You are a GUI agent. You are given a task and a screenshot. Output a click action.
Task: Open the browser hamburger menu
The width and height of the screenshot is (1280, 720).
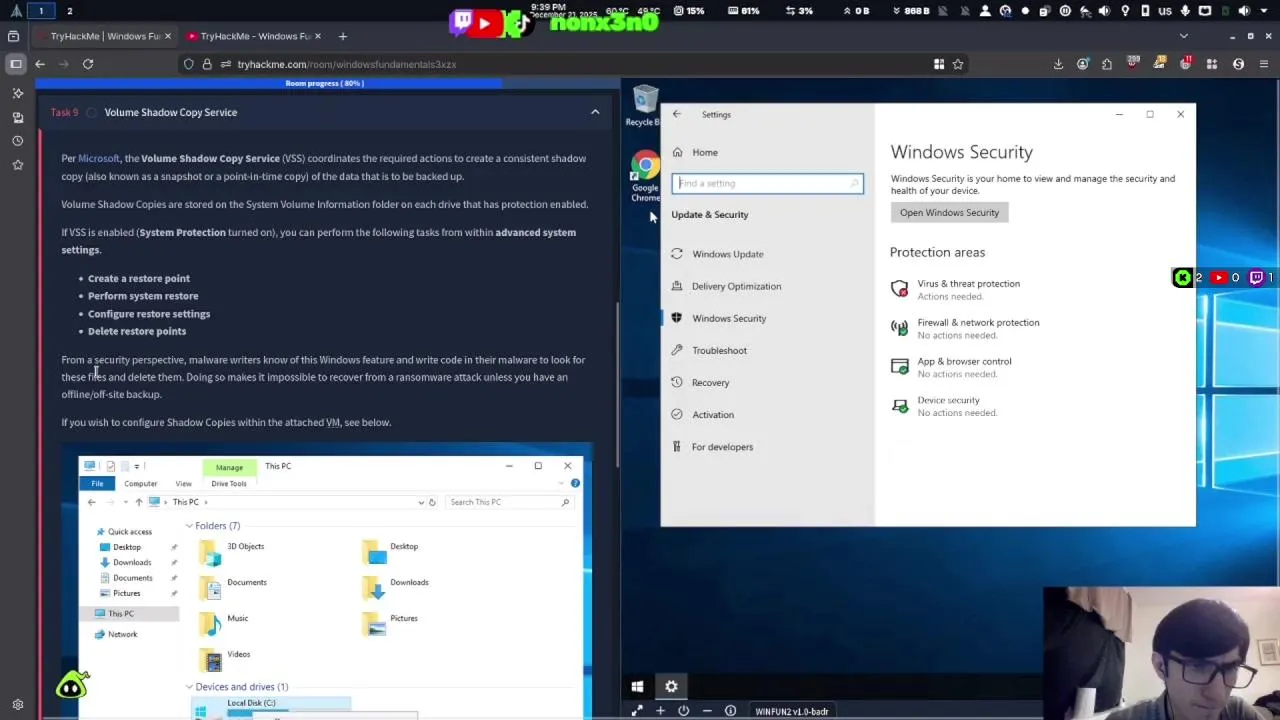click(x=1264, y=64)
